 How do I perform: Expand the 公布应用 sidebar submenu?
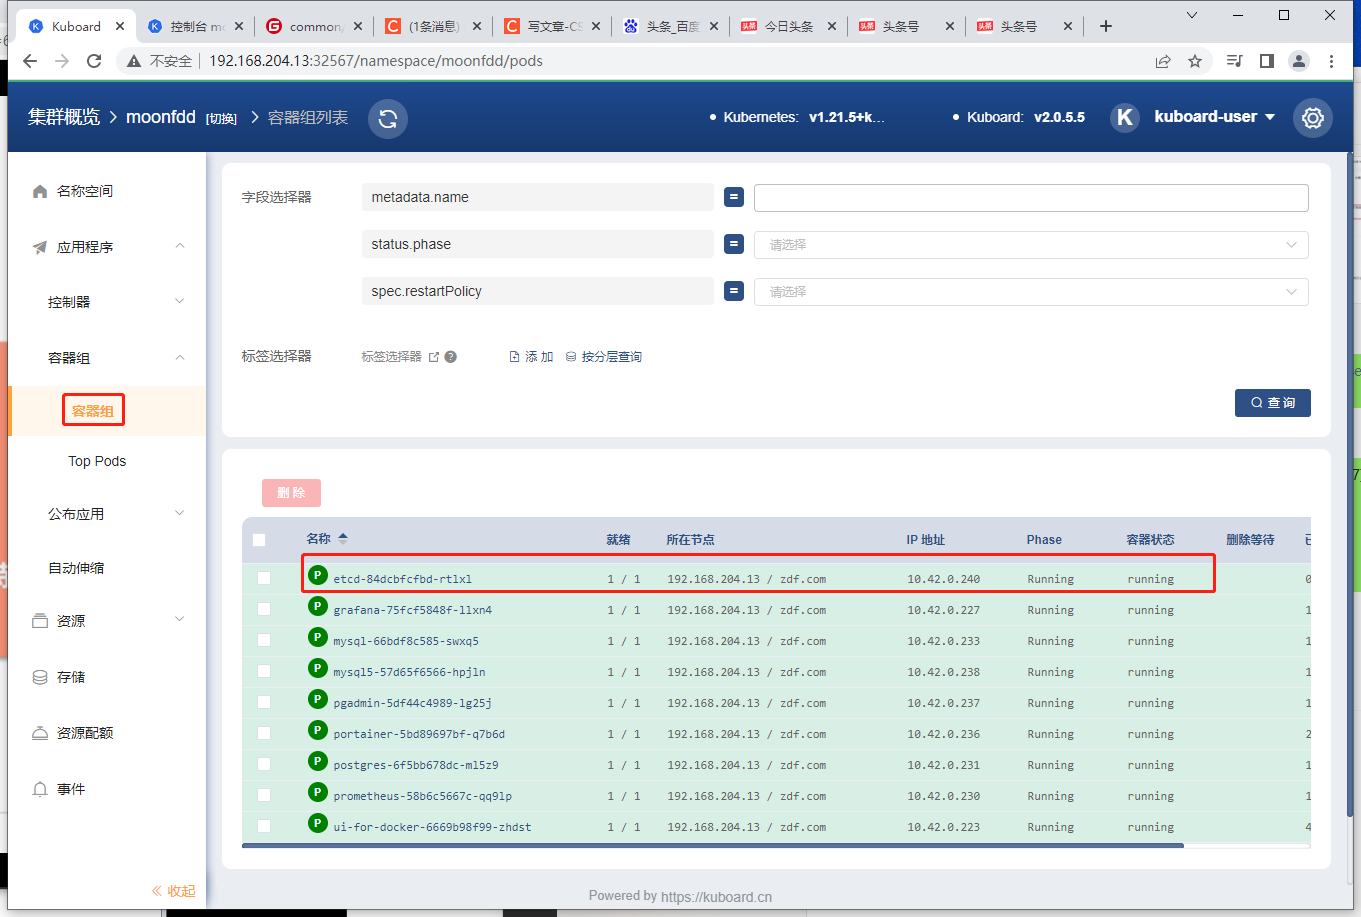(x=180, y=513)
